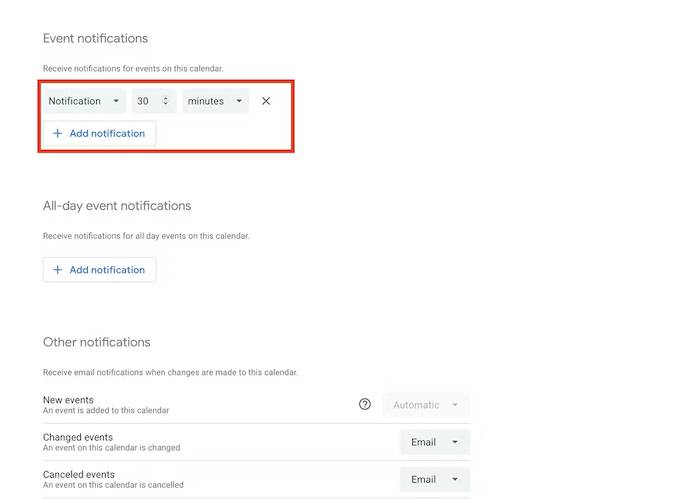Click the Changed events row label
This screenshot has height=499, width=700.
click(x=78, y=437)
